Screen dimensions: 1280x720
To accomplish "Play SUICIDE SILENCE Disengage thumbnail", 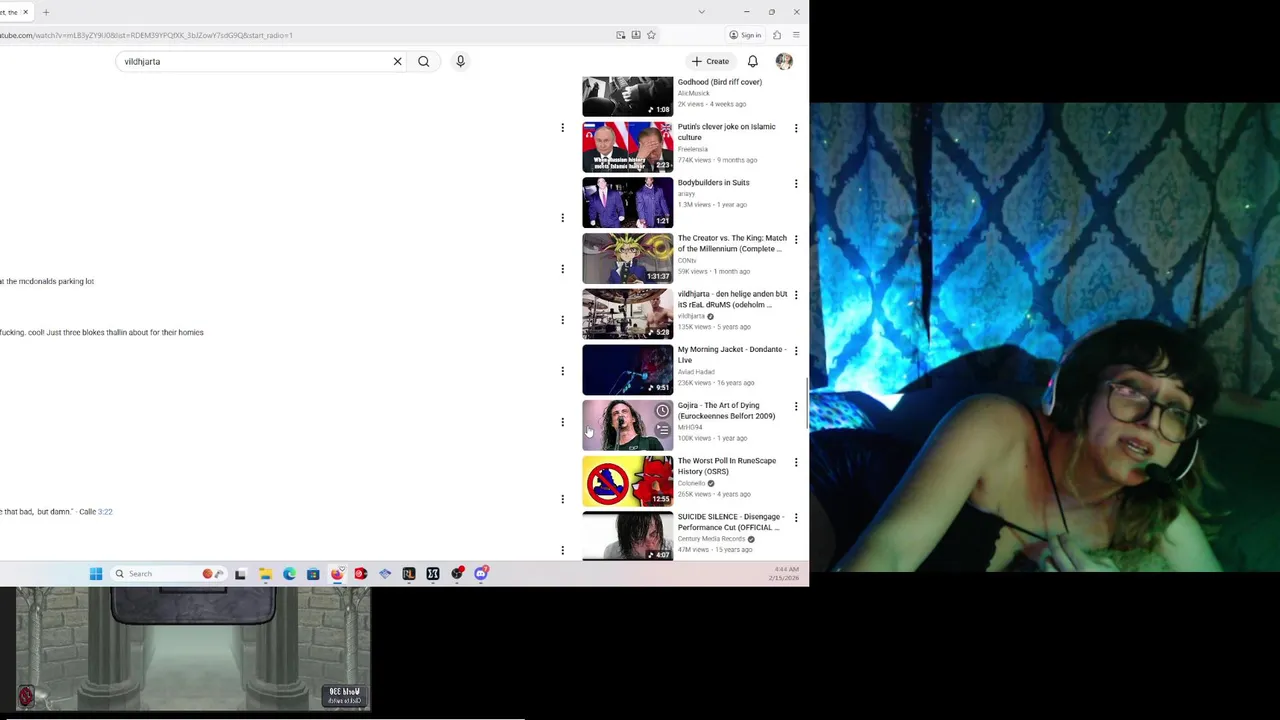I will click(x=628, y=536).
